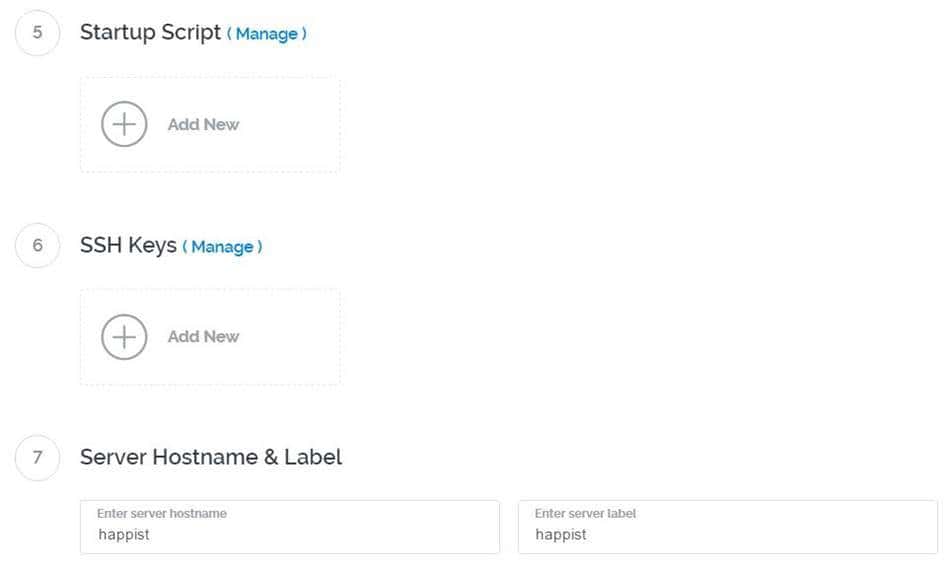
Task: Click the Server Hostname & Label heading
Action: click(211, 457)
